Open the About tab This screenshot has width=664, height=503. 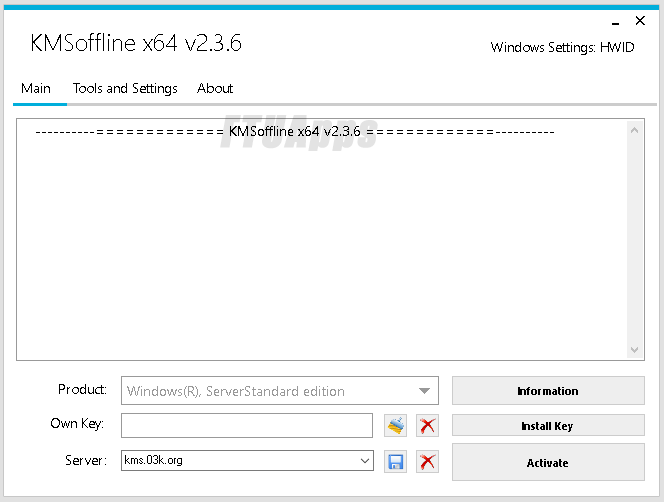[215, 88]
